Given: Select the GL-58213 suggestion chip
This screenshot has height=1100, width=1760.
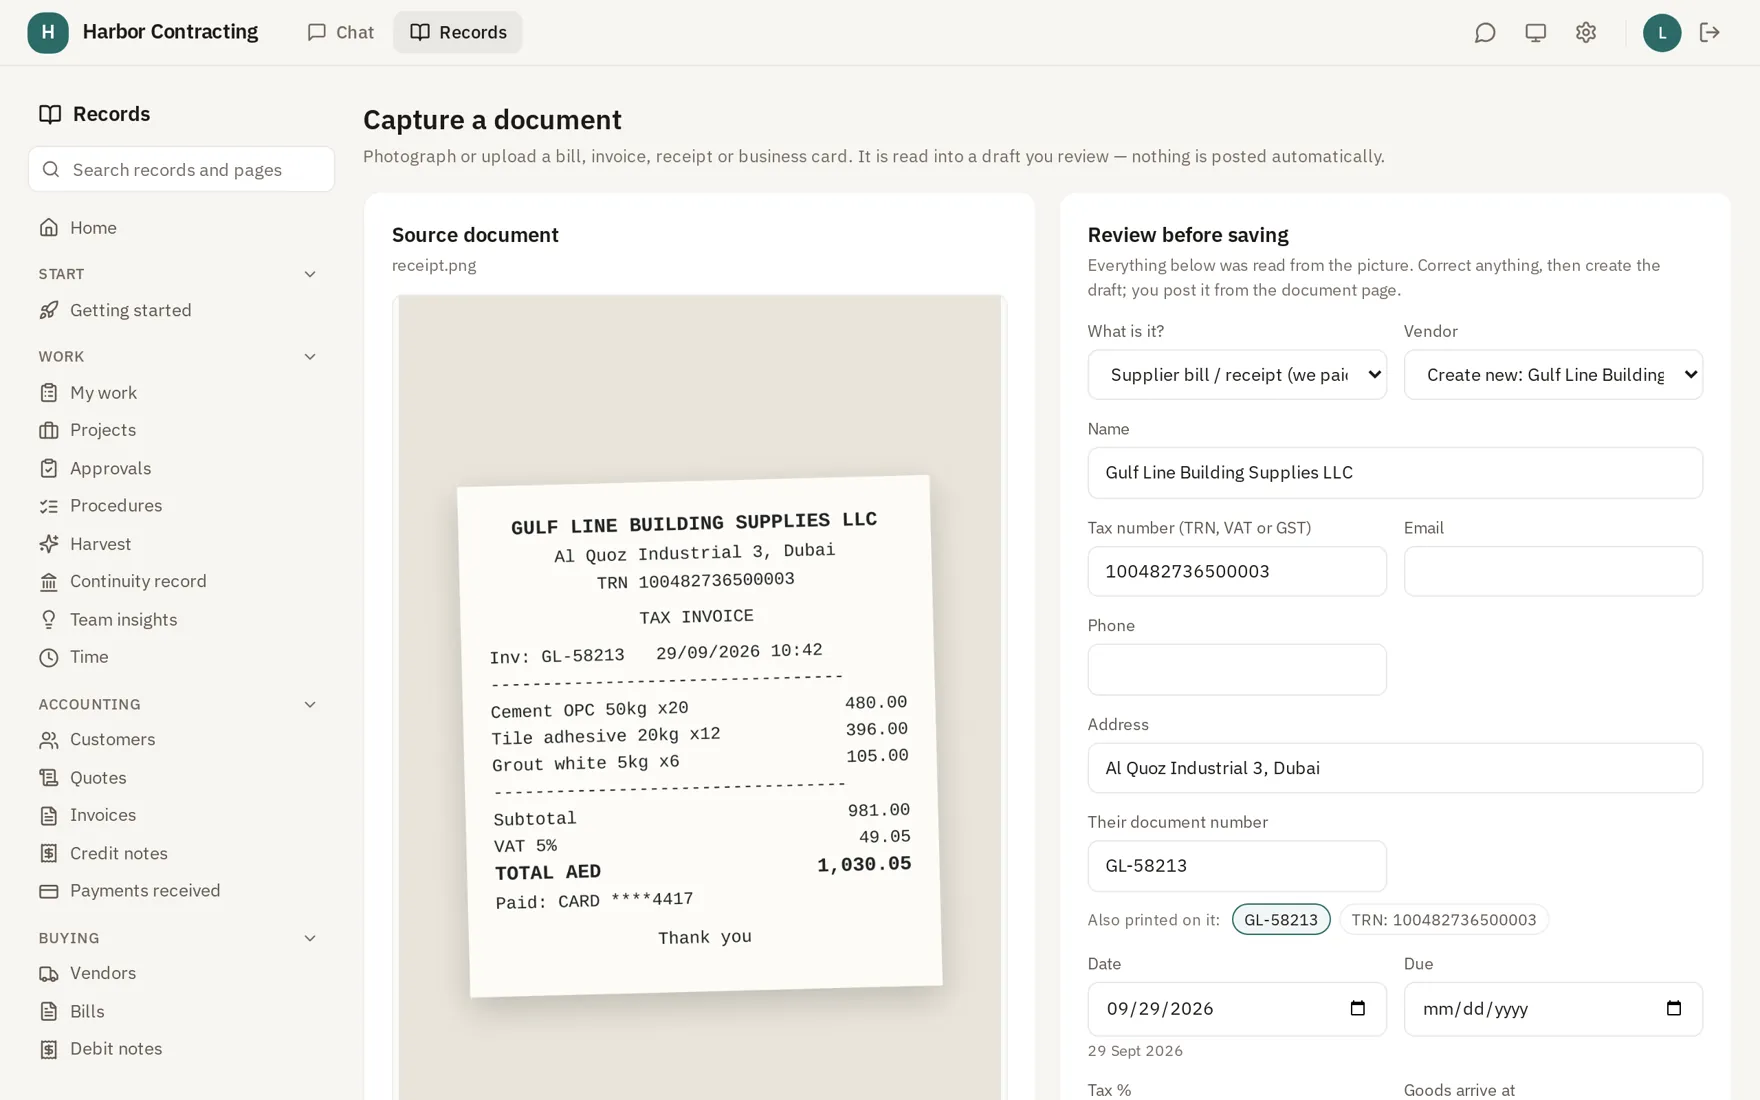Looking at the screenshot, I should pos(1281,920).
